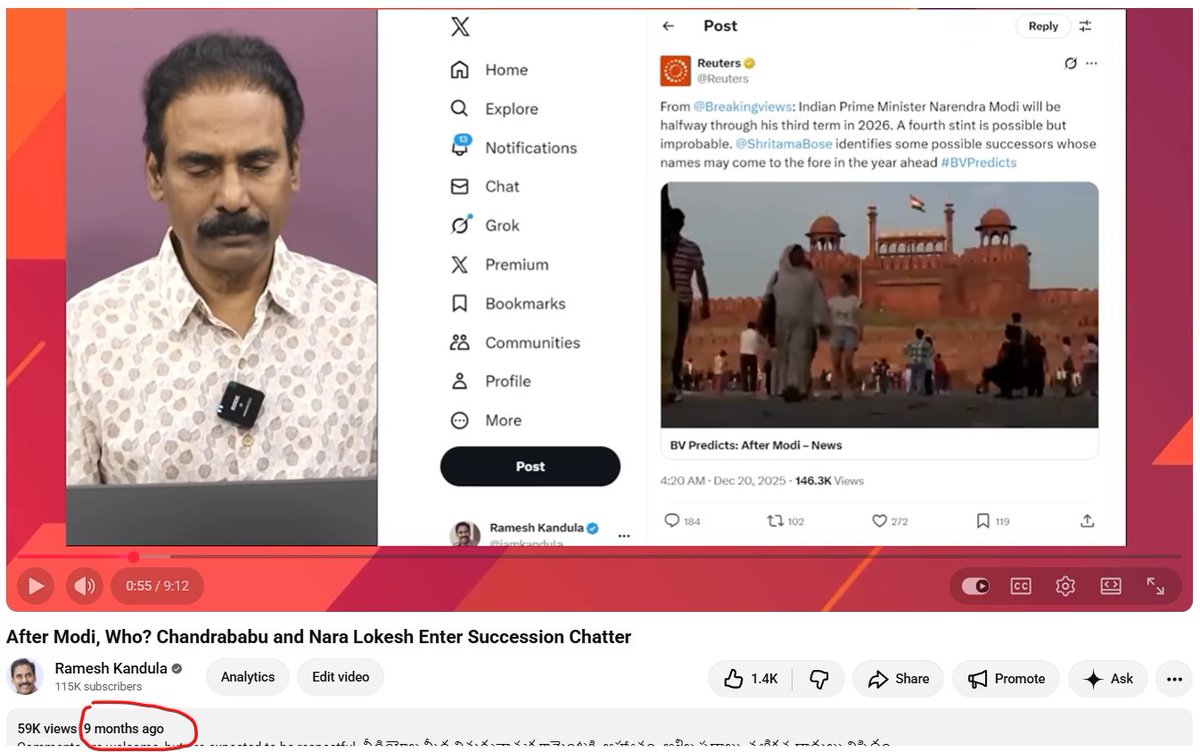Screen dimensions: 1200x752
Task: Click Grok icon on Reuters post
Action: click(x=1070, y=63)
